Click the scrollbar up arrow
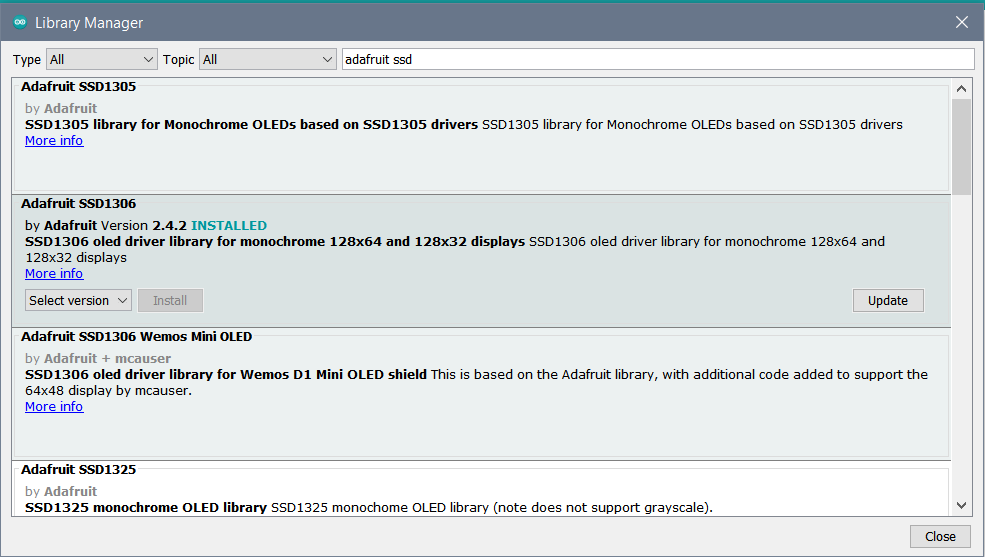Image resolution: width=985 pixels, height=557 pixels. coord(961,89)
